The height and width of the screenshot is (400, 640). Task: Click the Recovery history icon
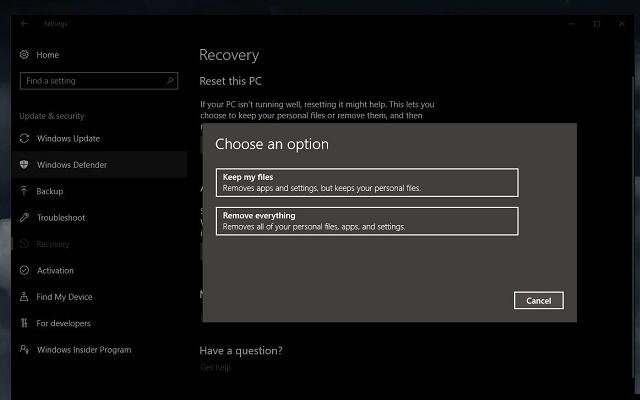tap(24, 244)
